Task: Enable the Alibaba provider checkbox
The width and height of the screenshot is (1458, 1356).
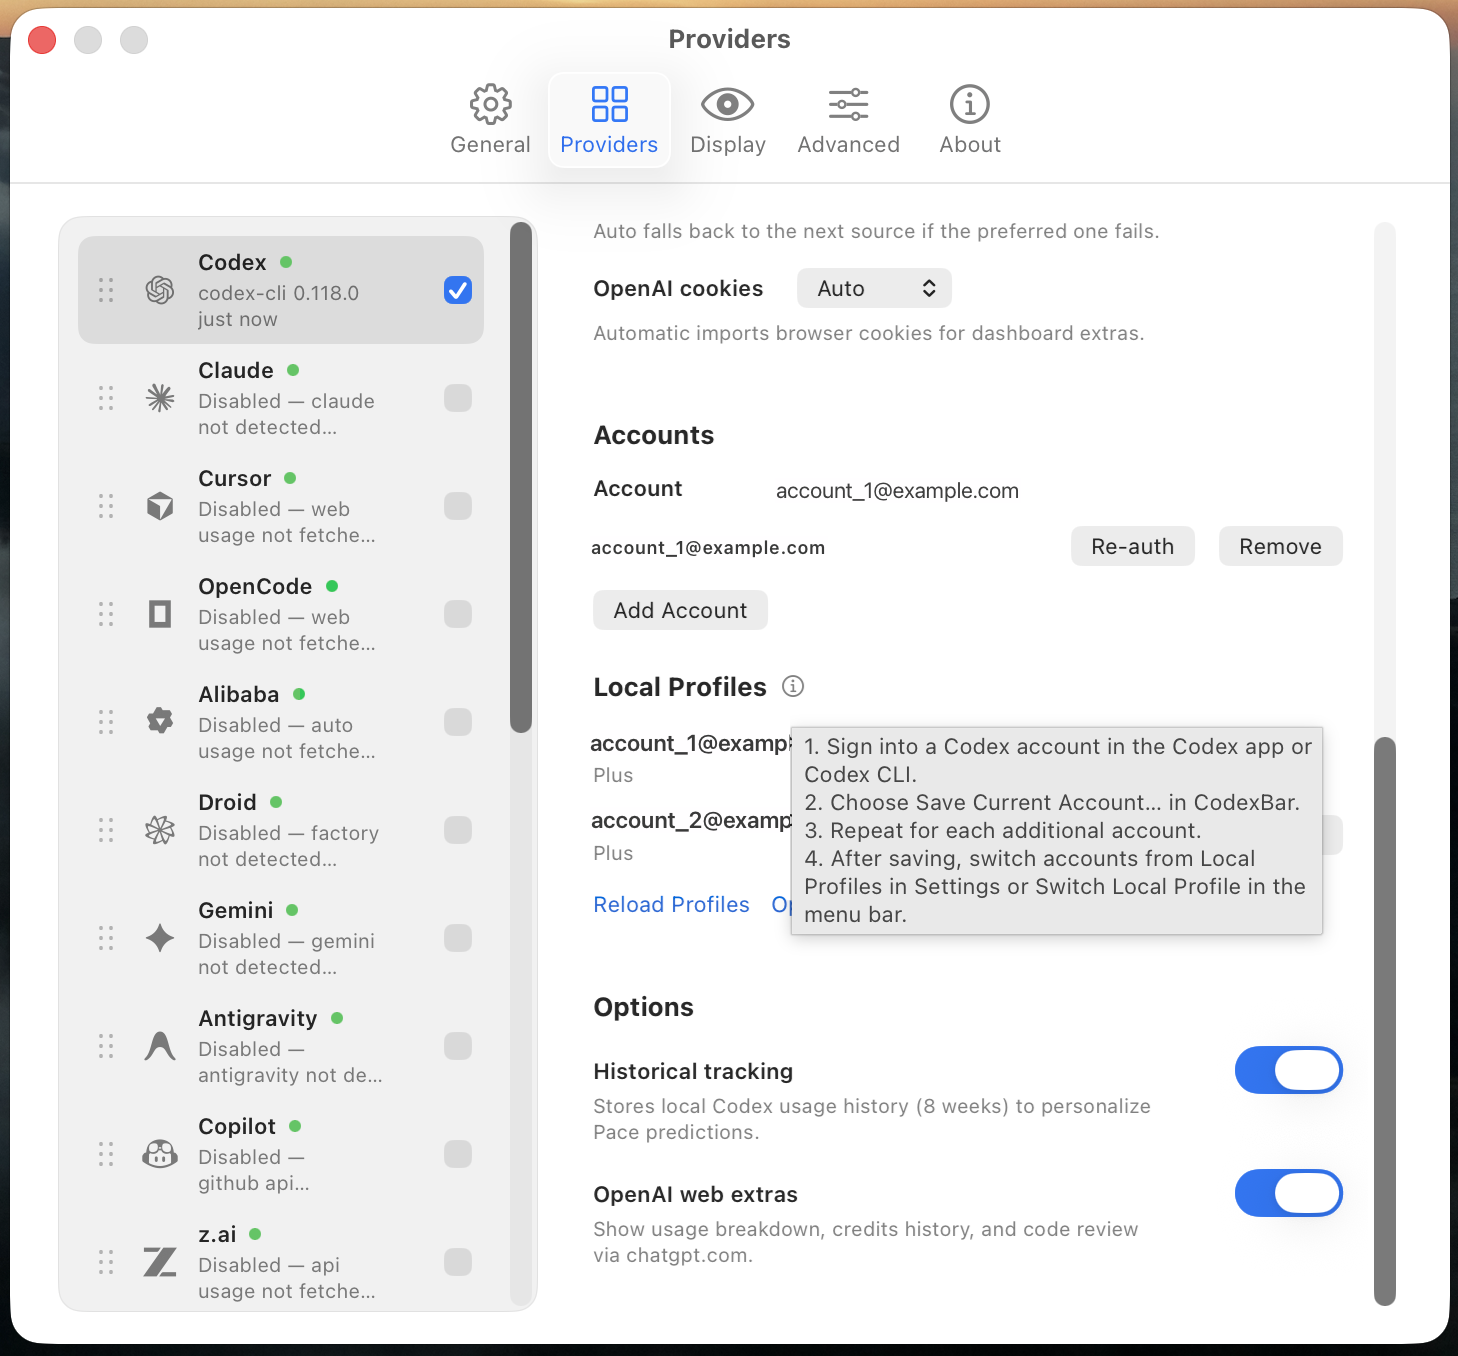Action: point(458,722)
